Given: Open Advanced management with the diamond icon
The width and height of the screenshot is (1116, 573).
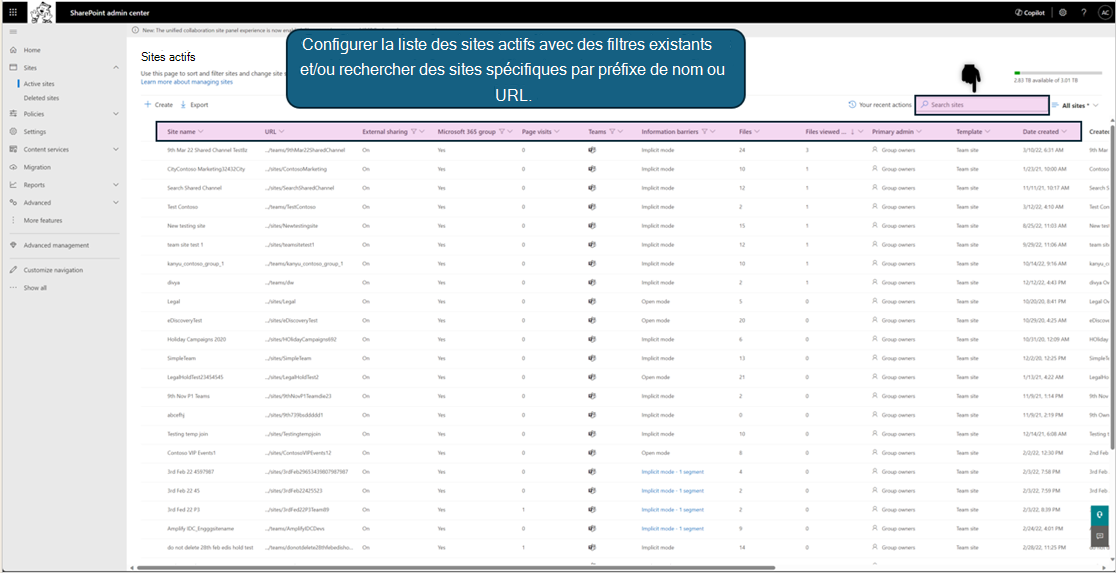Looking at the screenshot, I should [14, 245].
